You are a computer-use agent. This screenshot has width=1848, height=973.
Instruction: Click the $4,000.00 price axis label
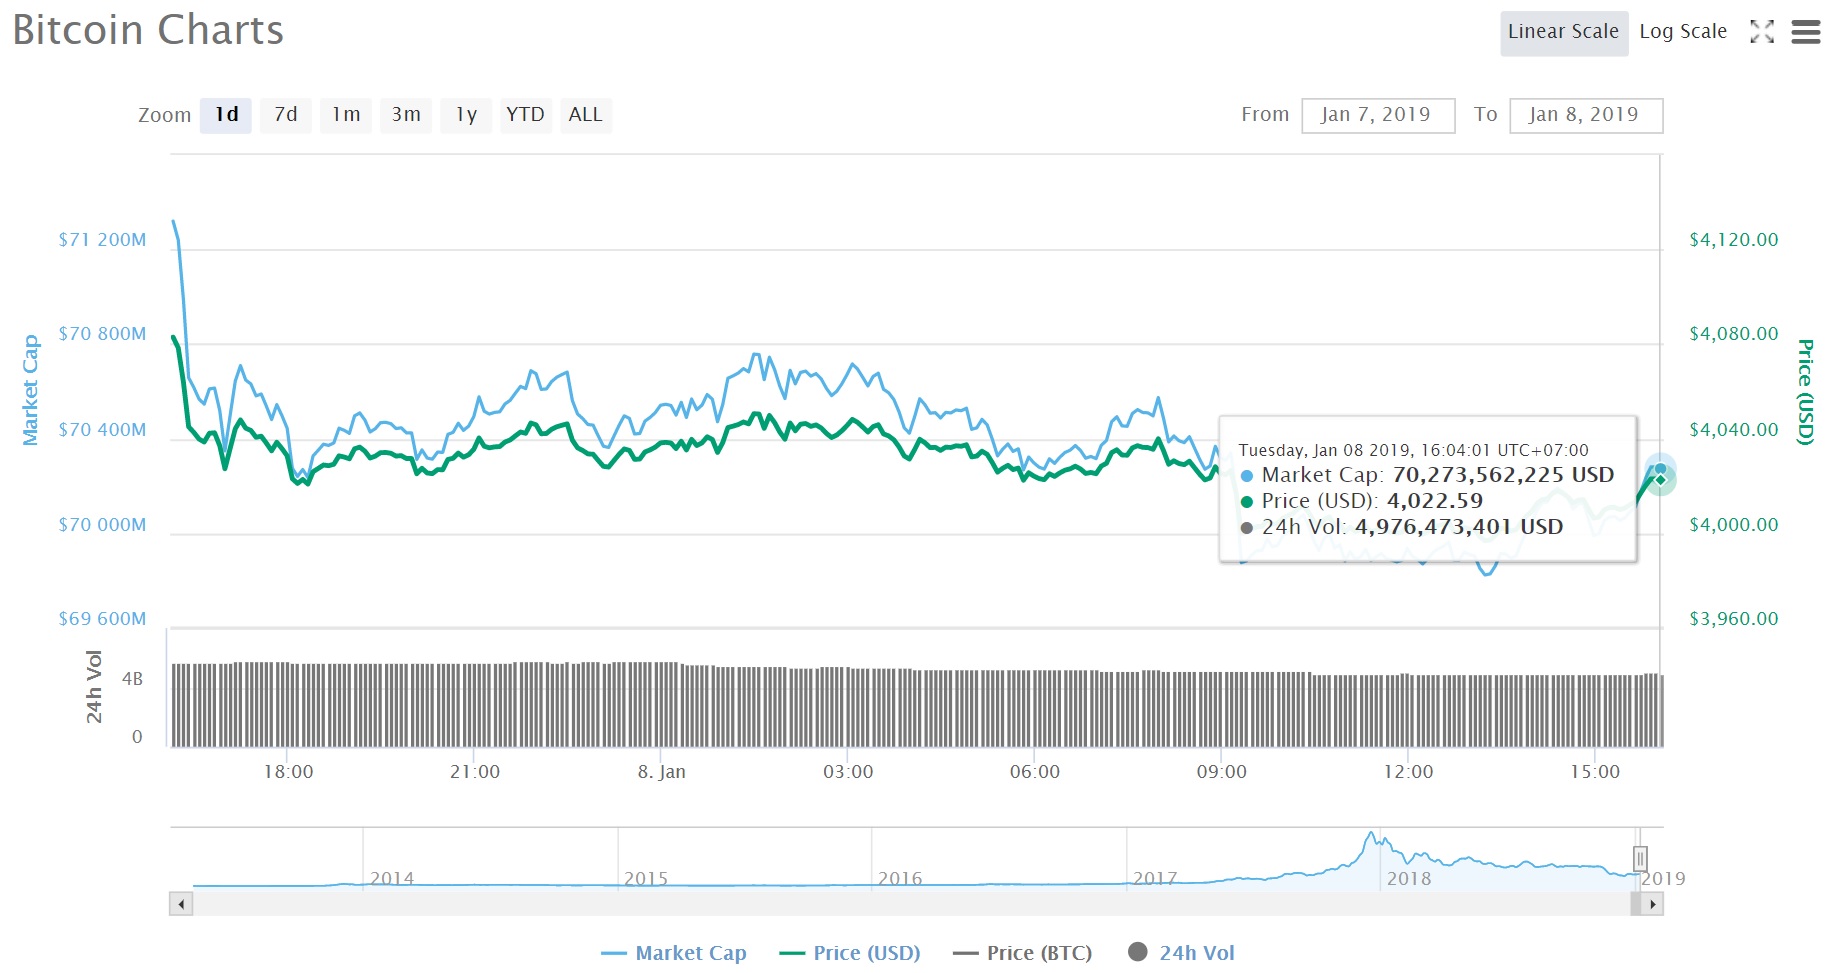(x=1734, y=525)
